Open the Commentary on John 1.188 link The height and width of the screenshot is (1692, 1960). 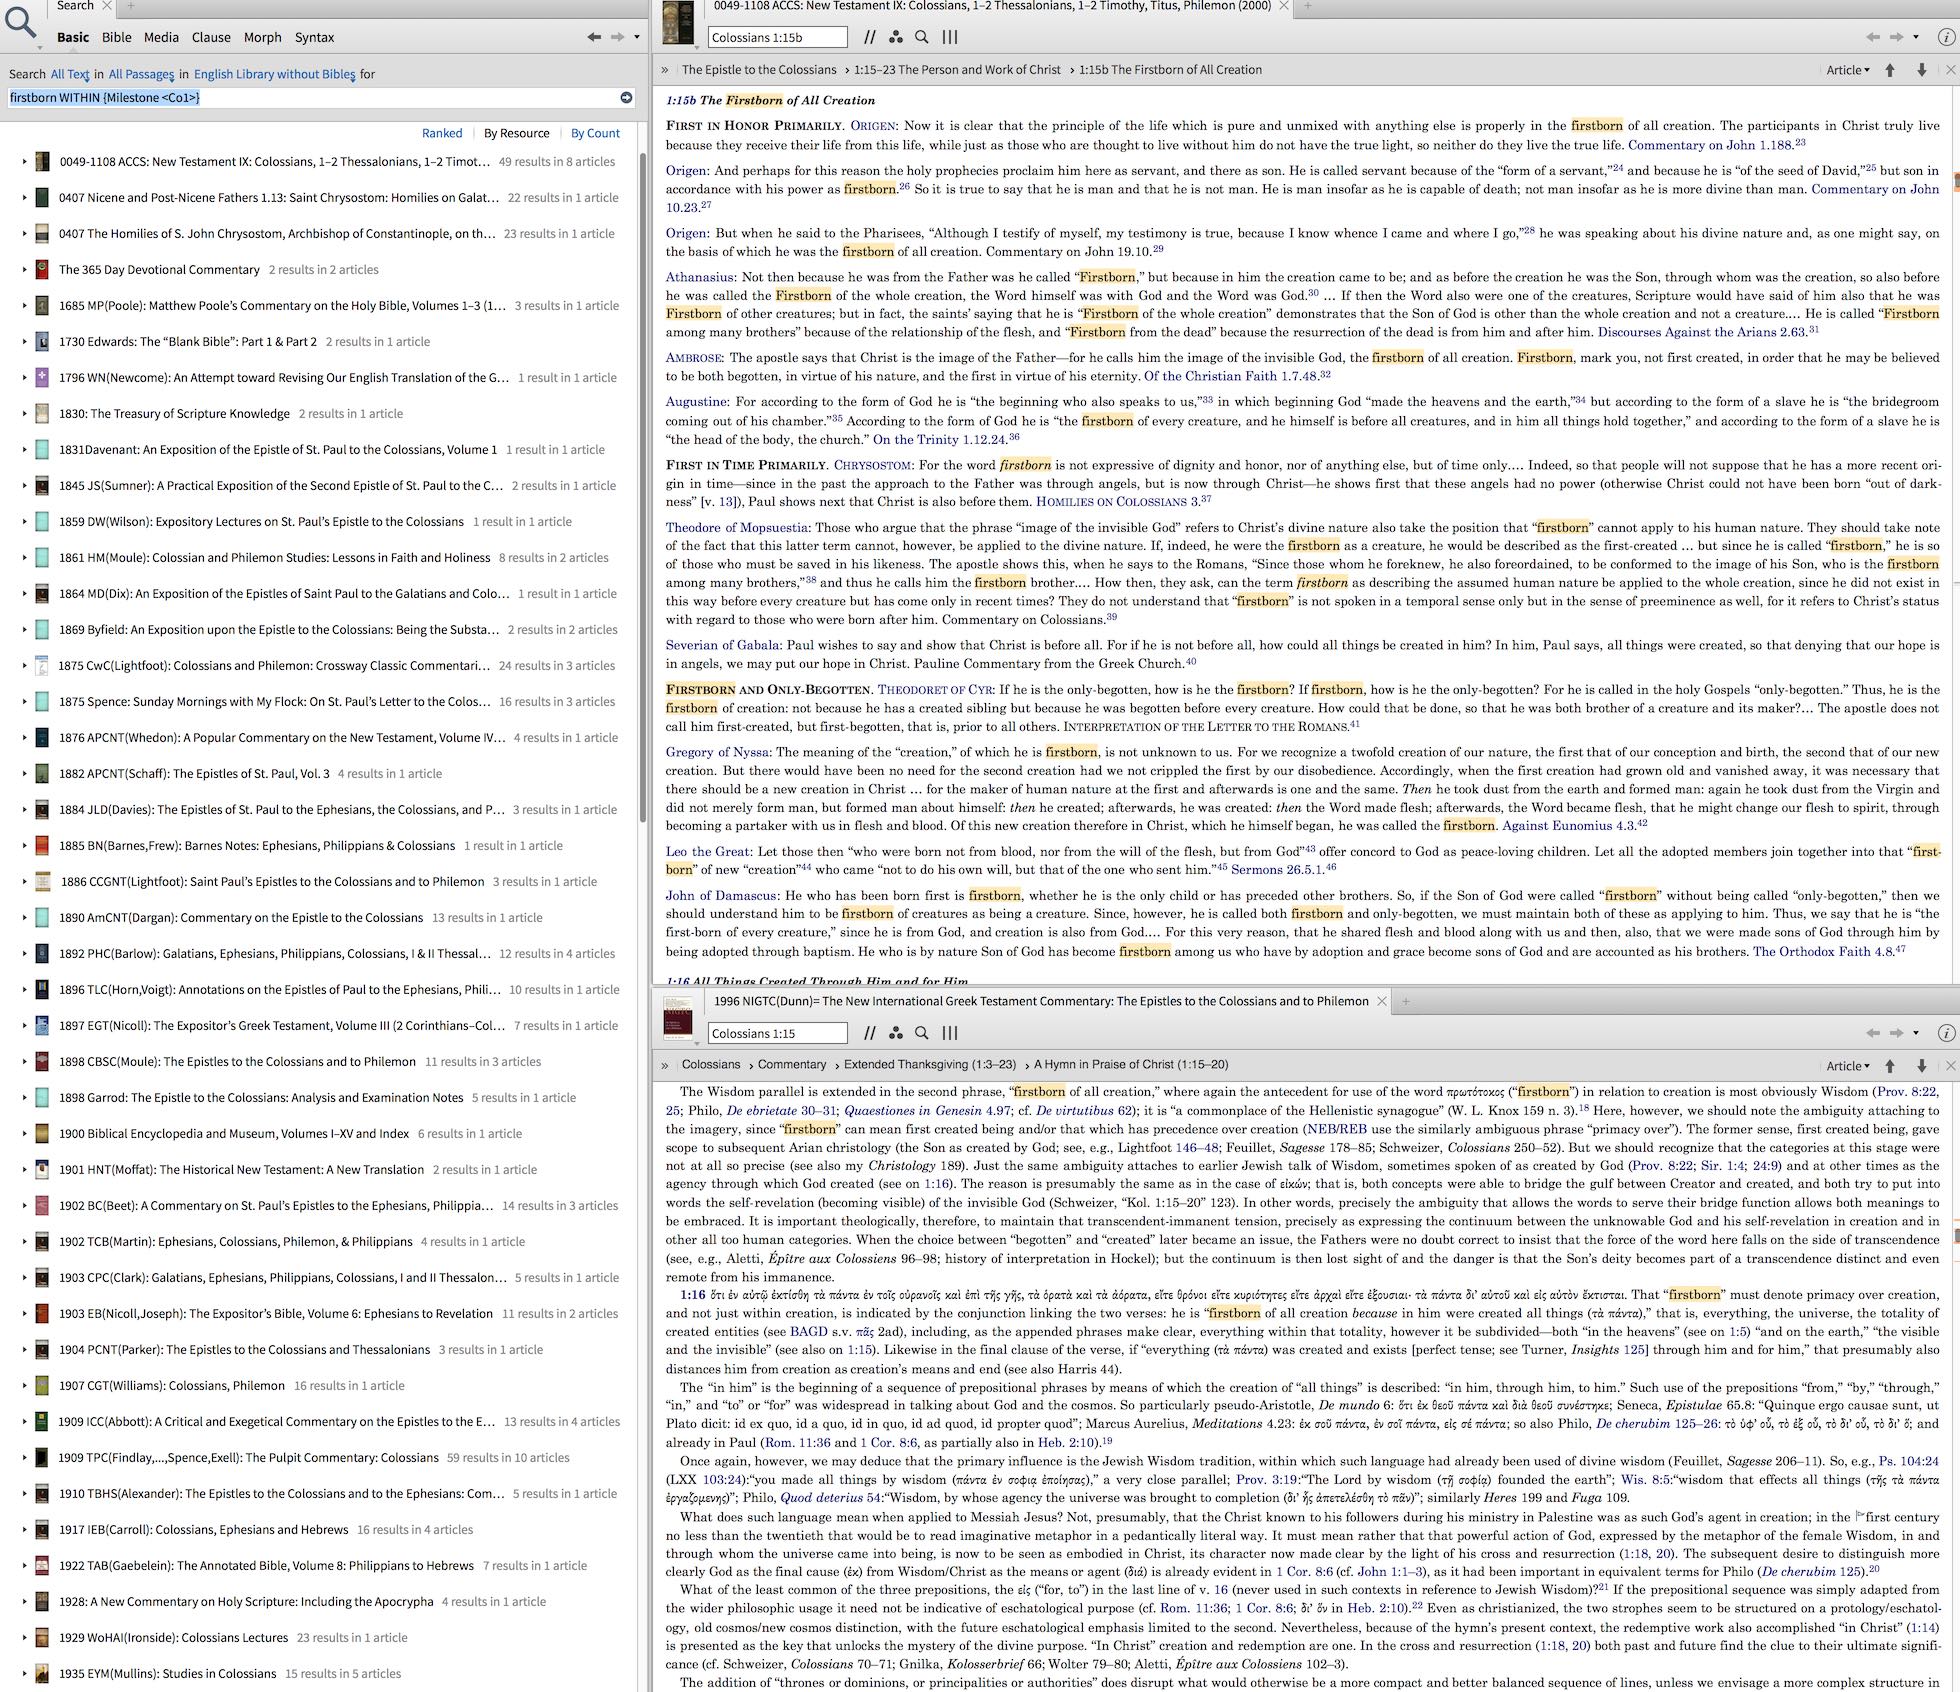1710,144
